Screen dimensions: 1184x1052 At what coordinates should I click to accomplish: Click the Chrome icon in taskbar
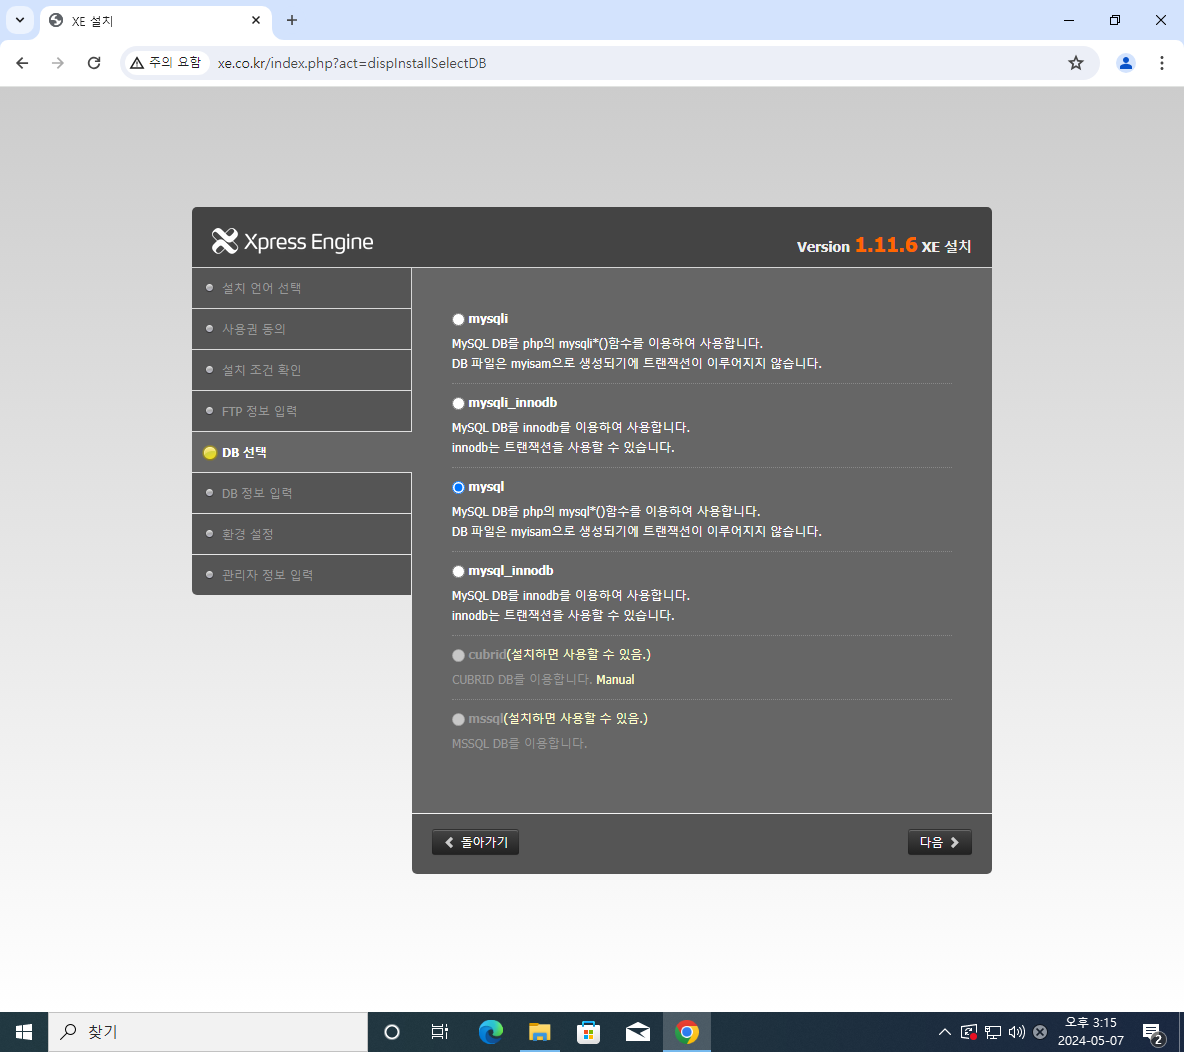[686, 1032]
